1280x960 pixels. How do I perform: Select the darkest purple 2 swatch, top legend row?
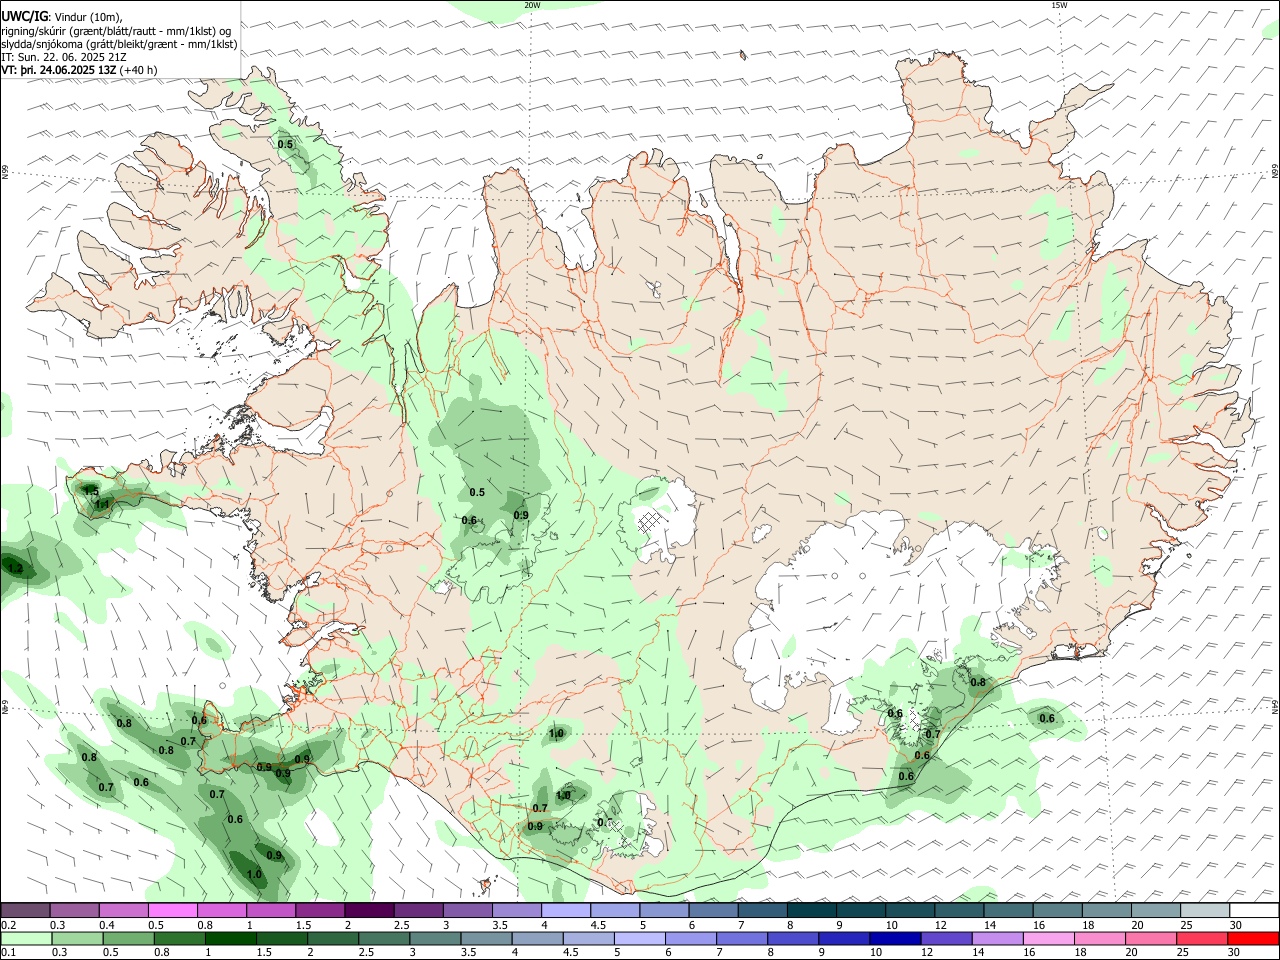[x=369, y=911]
